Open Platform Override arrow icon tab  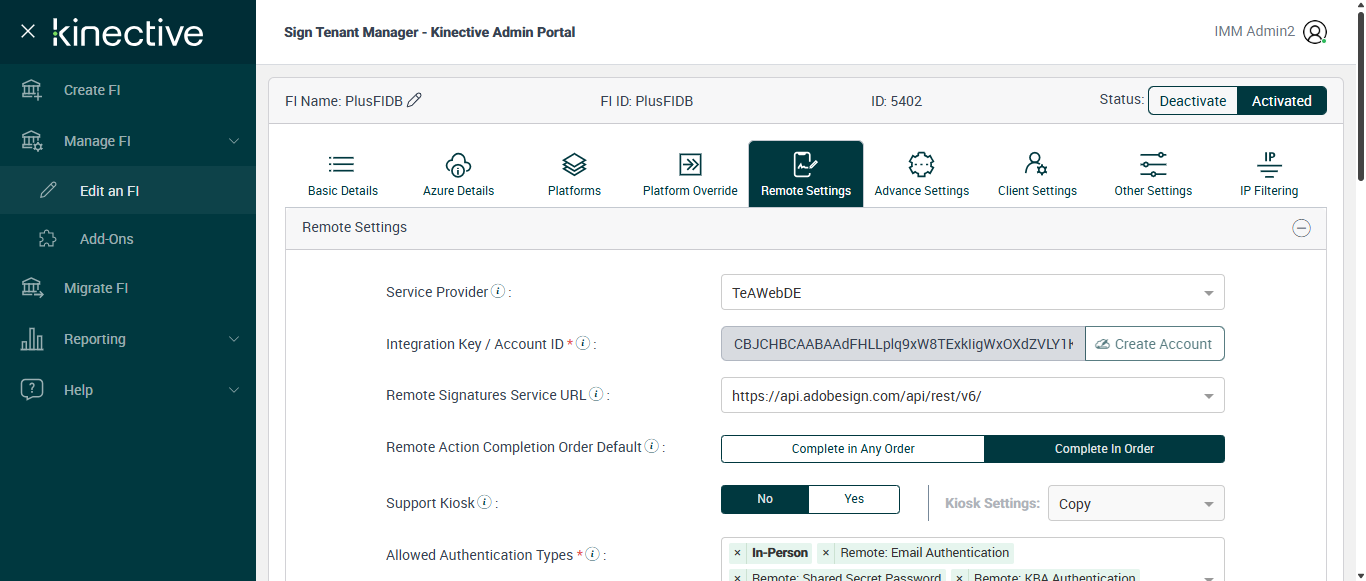pos(690,174)
